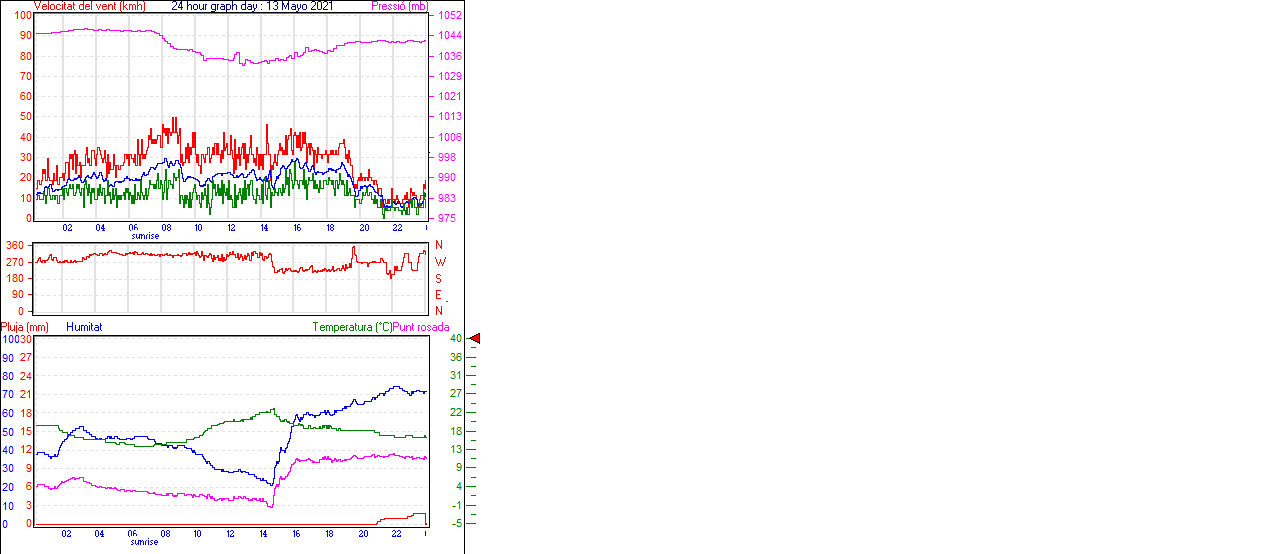Click the graph title showing 13 Mayo 2021
The image size is (1280, 554).
point(252,6)
